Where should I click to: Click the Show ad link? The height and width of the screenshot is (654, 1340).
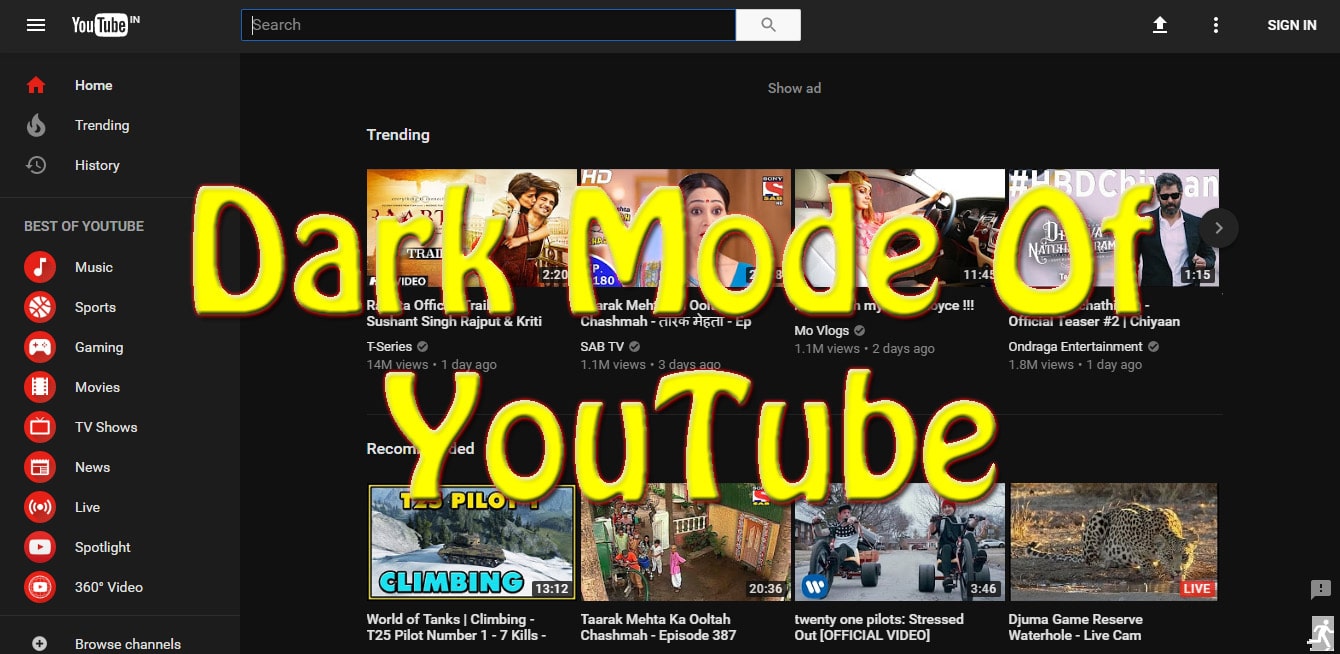click(794, 88)
